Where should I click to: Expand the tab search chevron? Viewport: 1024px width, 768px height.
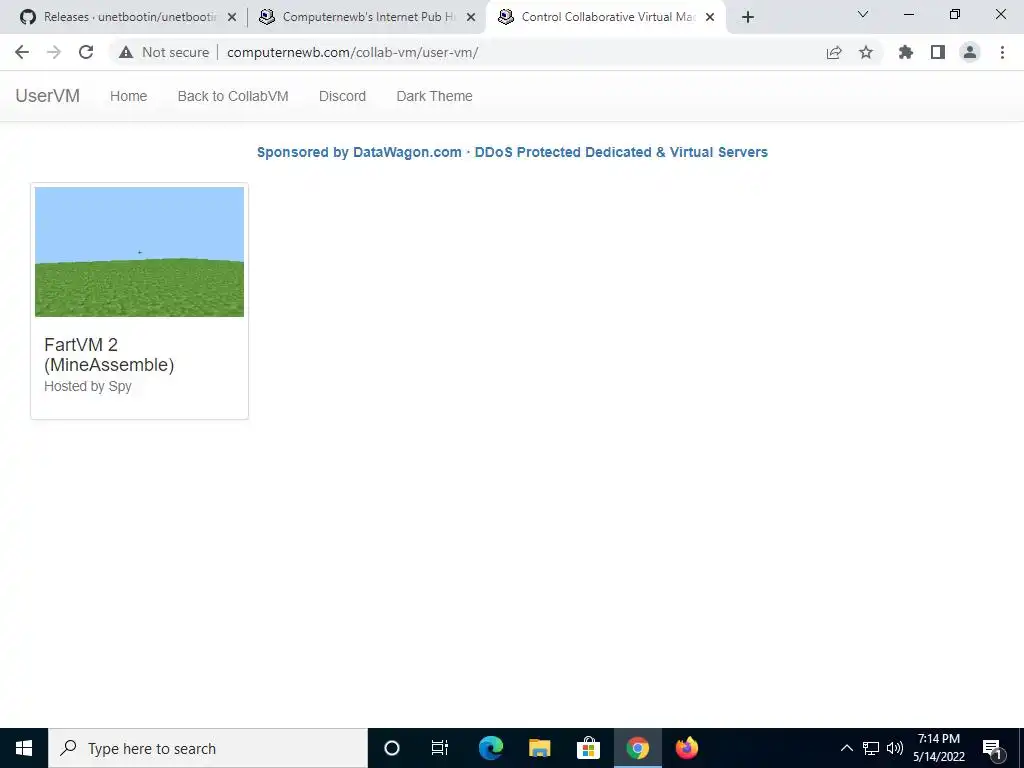(863, 14)
